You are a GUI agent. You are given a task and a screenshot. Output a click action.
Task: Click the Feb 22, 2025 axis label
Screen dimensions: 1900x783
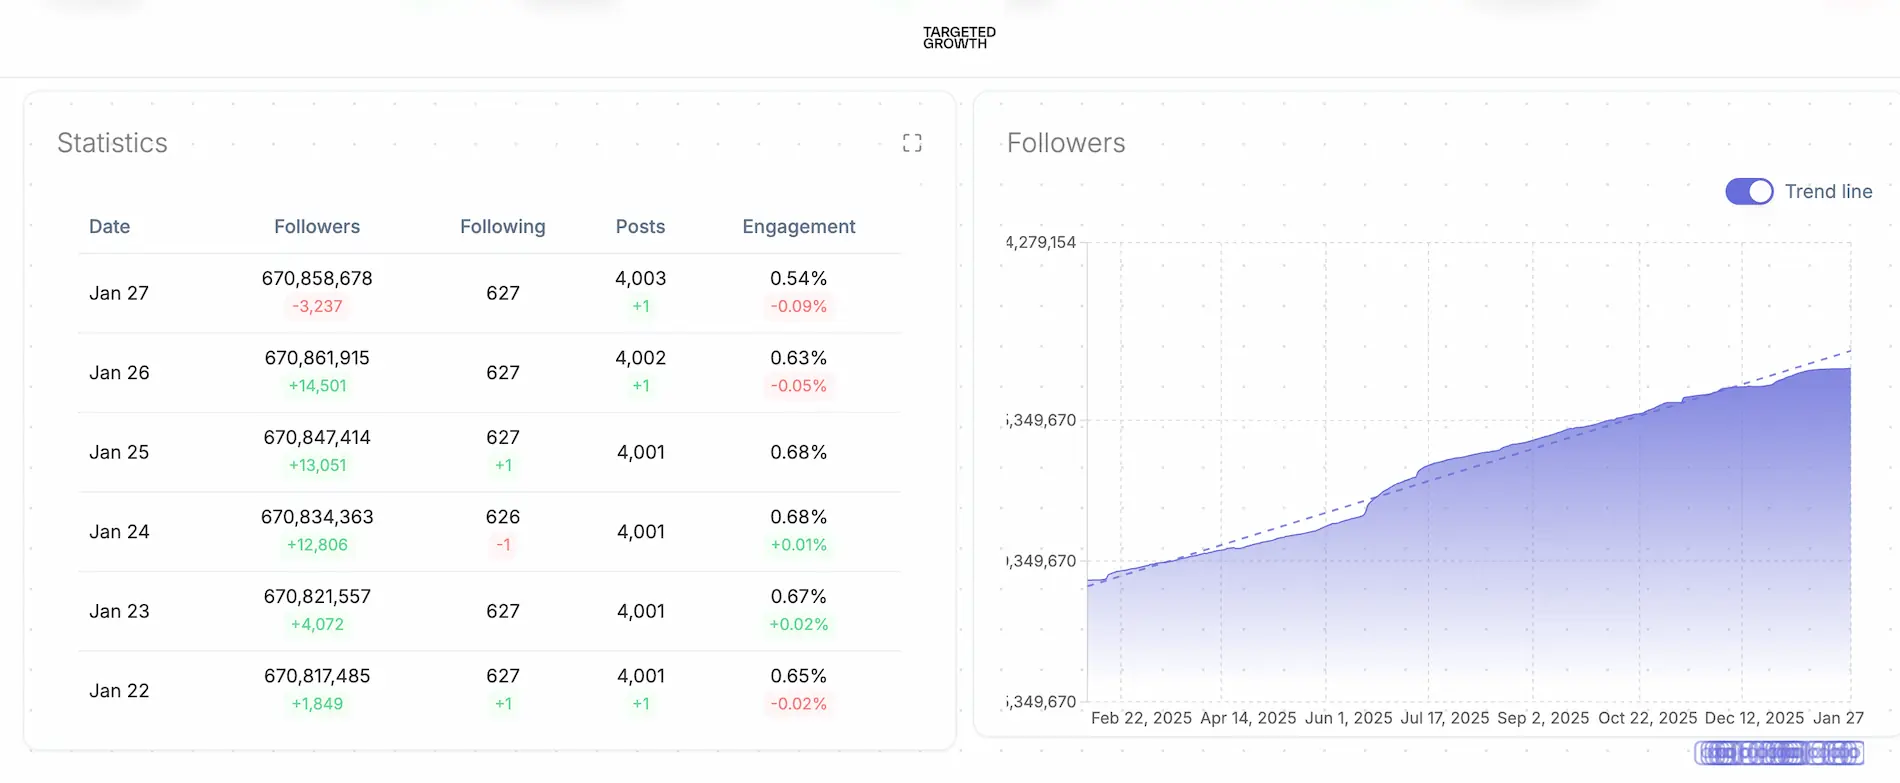(1141, 718)
